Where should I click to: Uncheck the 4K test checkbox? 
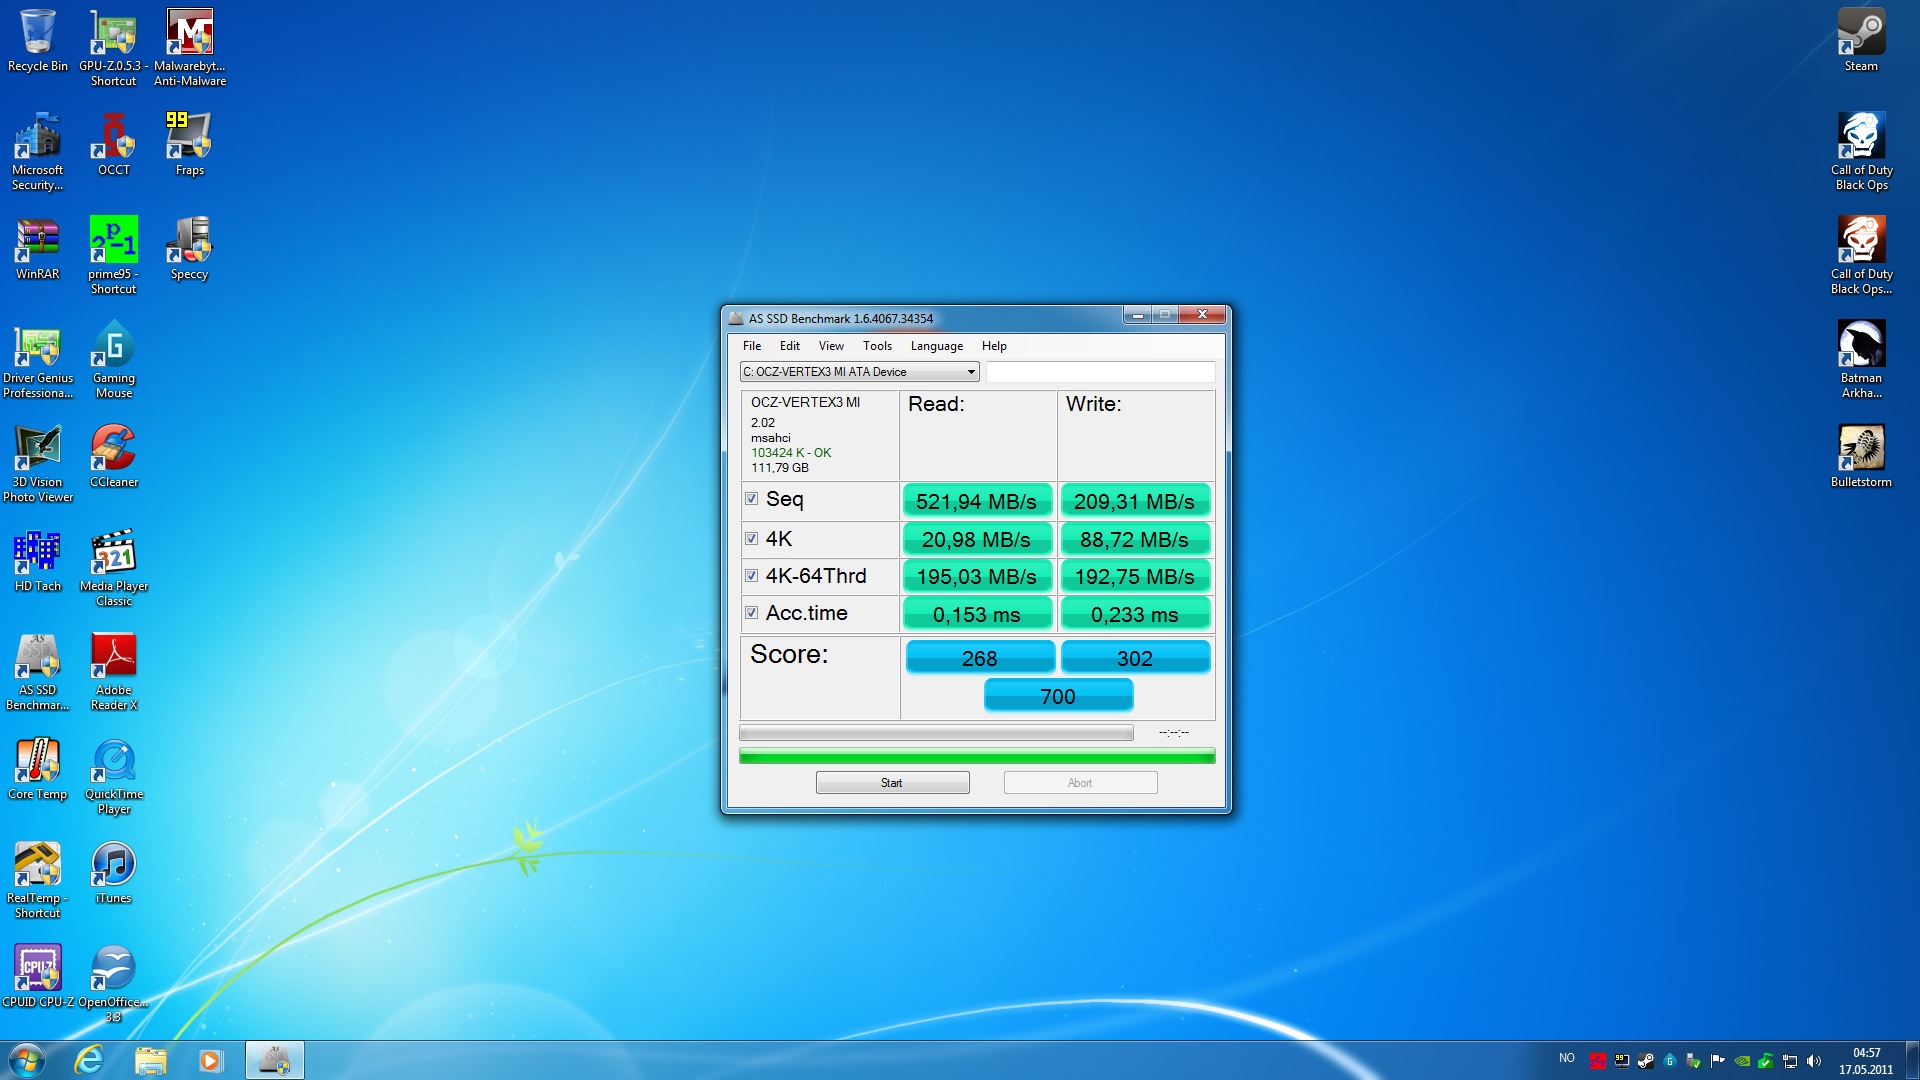[751, 539]
